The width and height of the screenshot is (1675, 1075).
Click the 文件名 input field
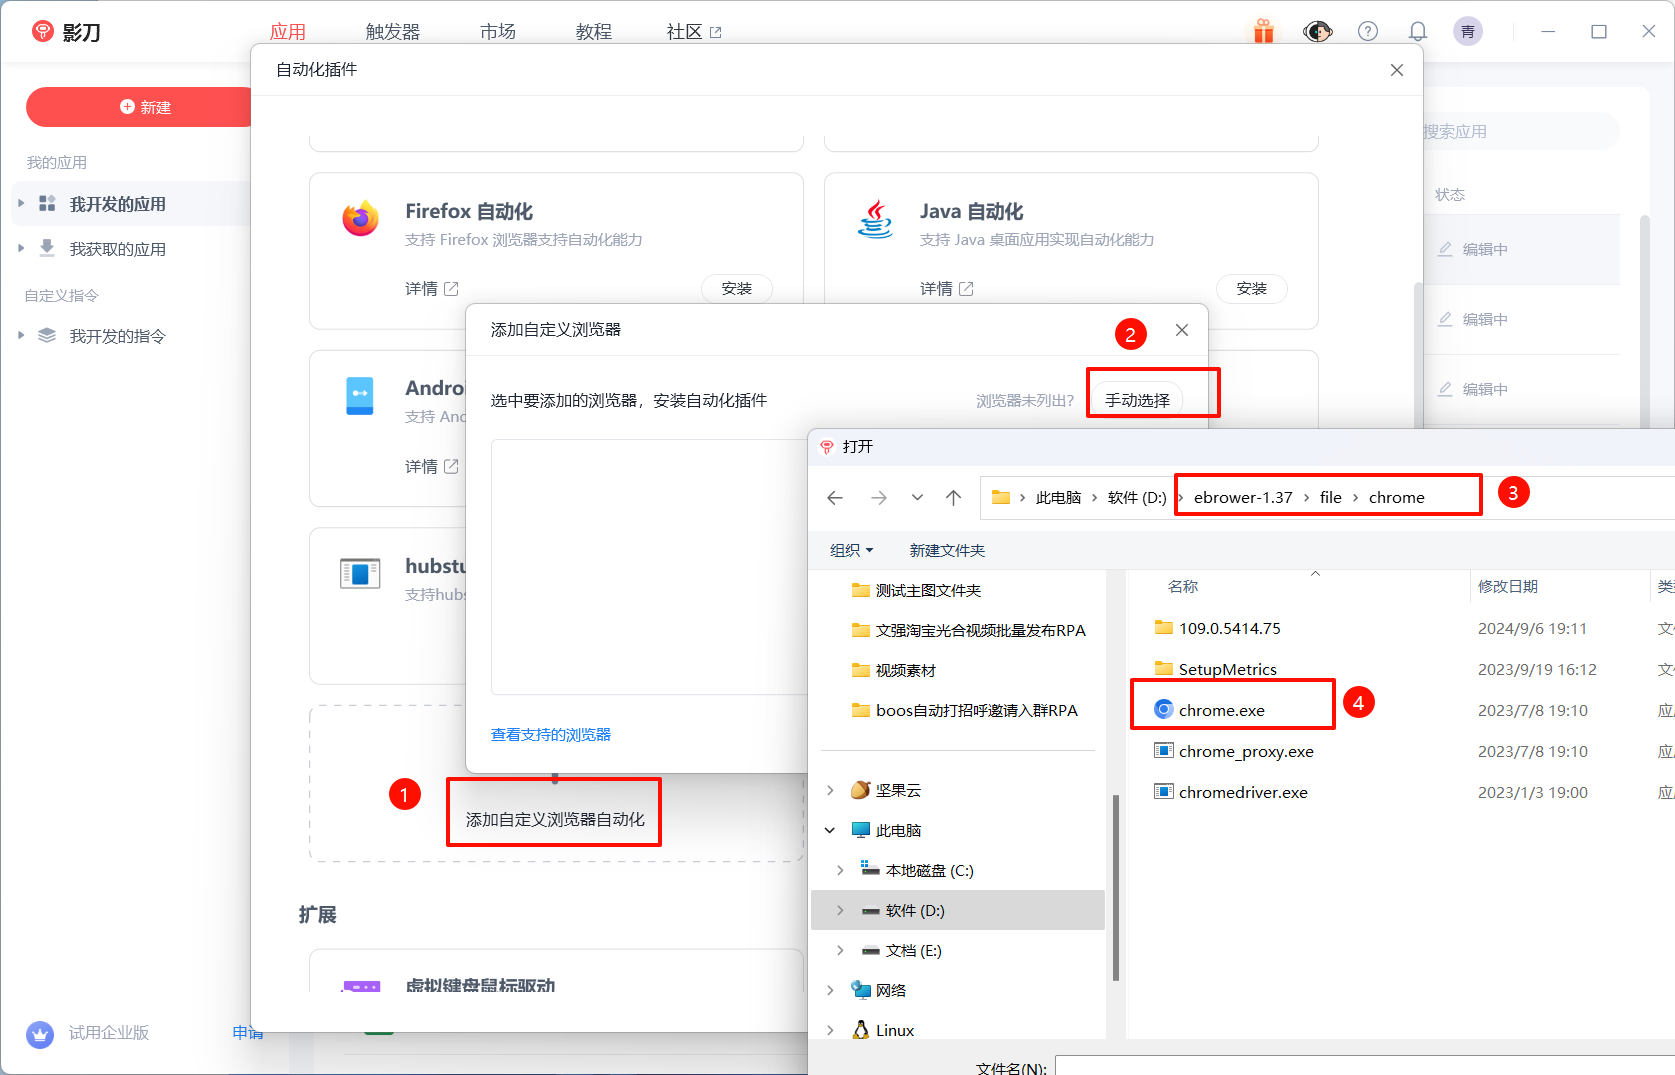coord(1360,1066)
